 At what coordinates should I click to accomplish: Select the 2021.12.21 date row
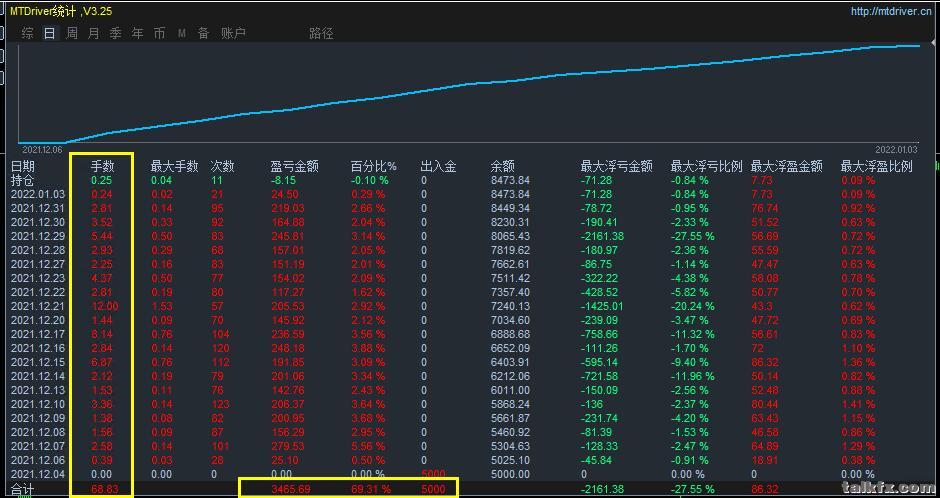tap(37, 306)
